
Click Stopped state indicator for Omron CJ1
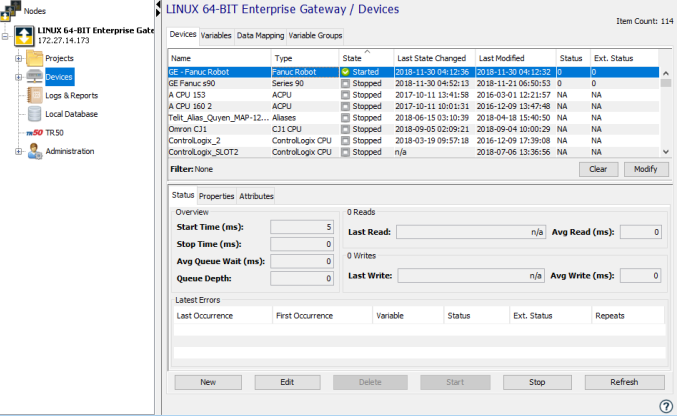(345, 129)
